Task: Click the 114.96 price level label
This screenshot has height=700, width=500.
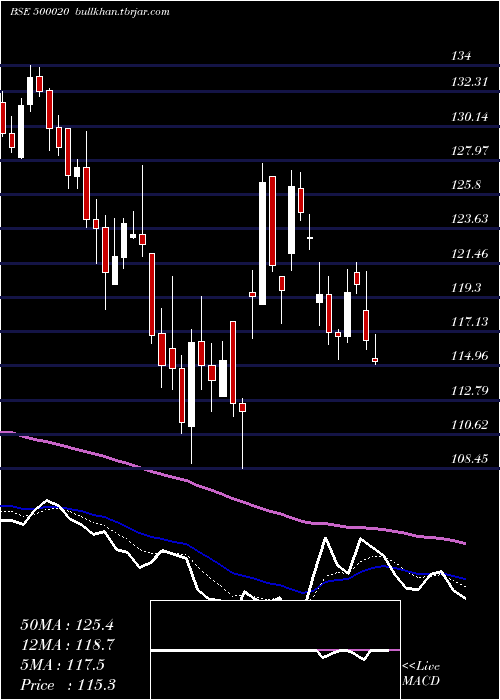Action: coord(470,356)
